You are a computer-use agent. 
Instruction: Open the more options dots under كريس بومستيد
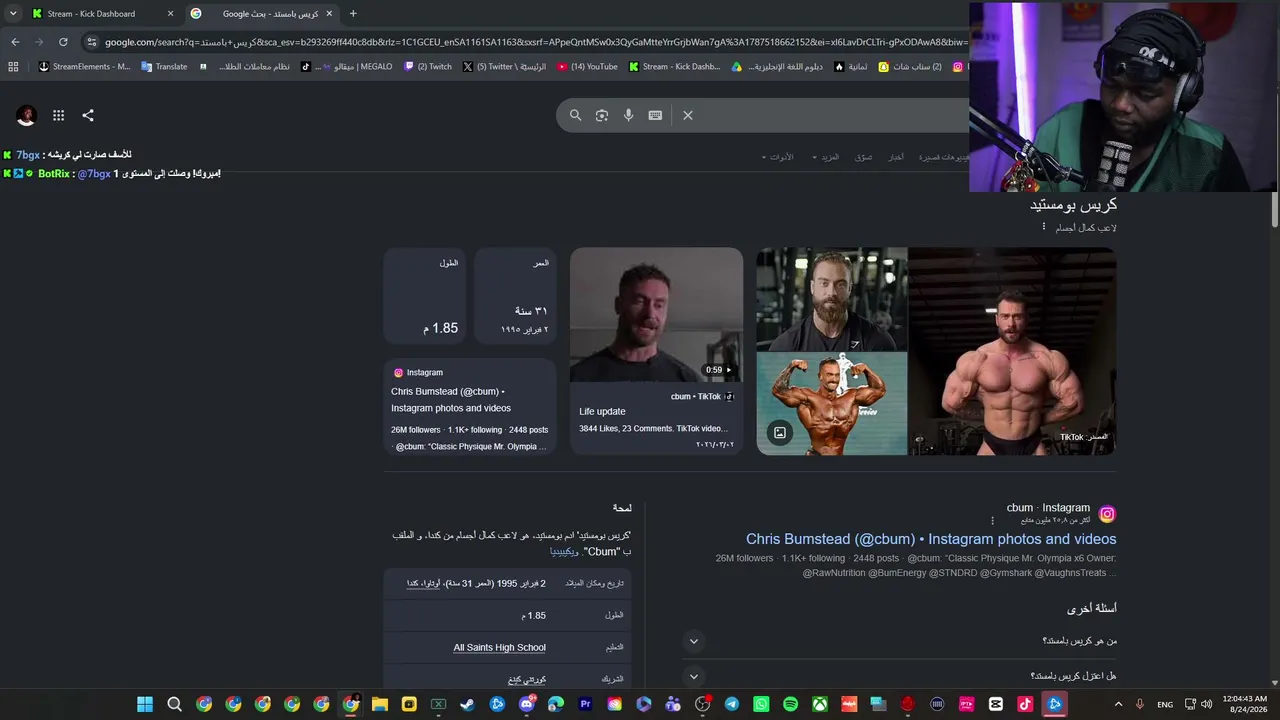click(1044, 227)
